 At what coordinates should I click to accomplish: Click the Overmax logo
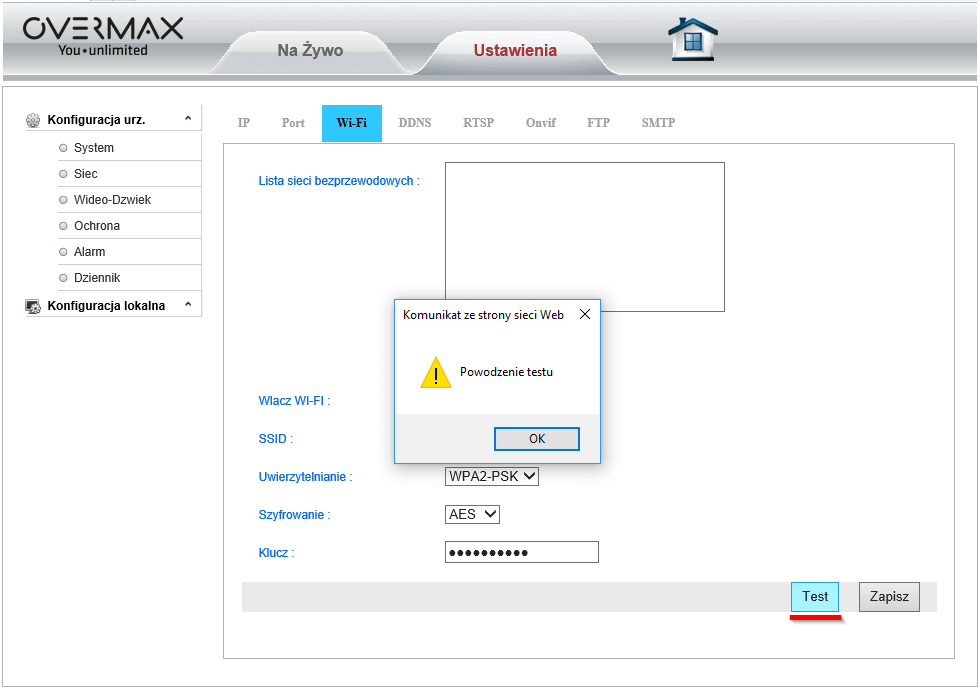102,36
